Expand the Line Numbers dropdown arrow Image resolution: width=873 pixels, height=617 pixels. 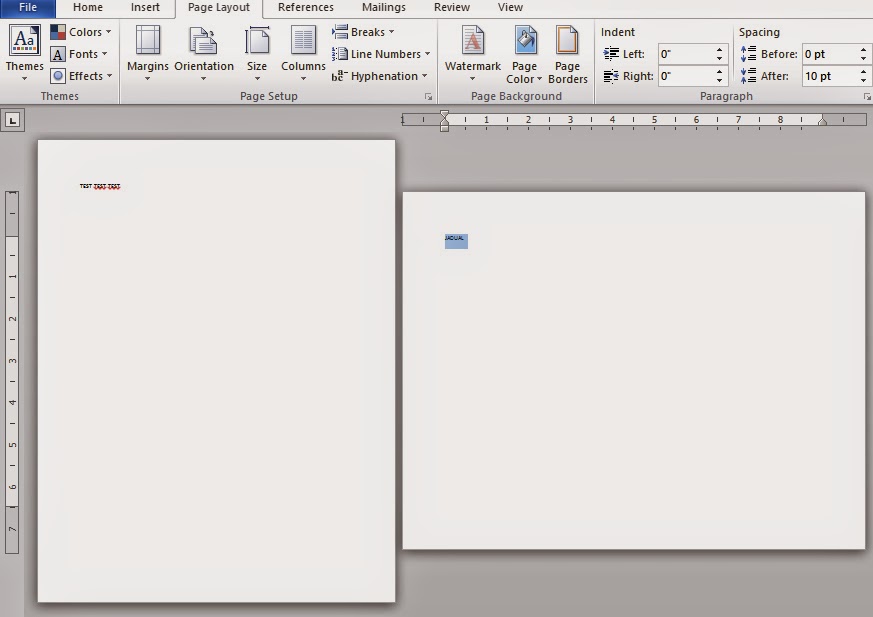[427, 54]
